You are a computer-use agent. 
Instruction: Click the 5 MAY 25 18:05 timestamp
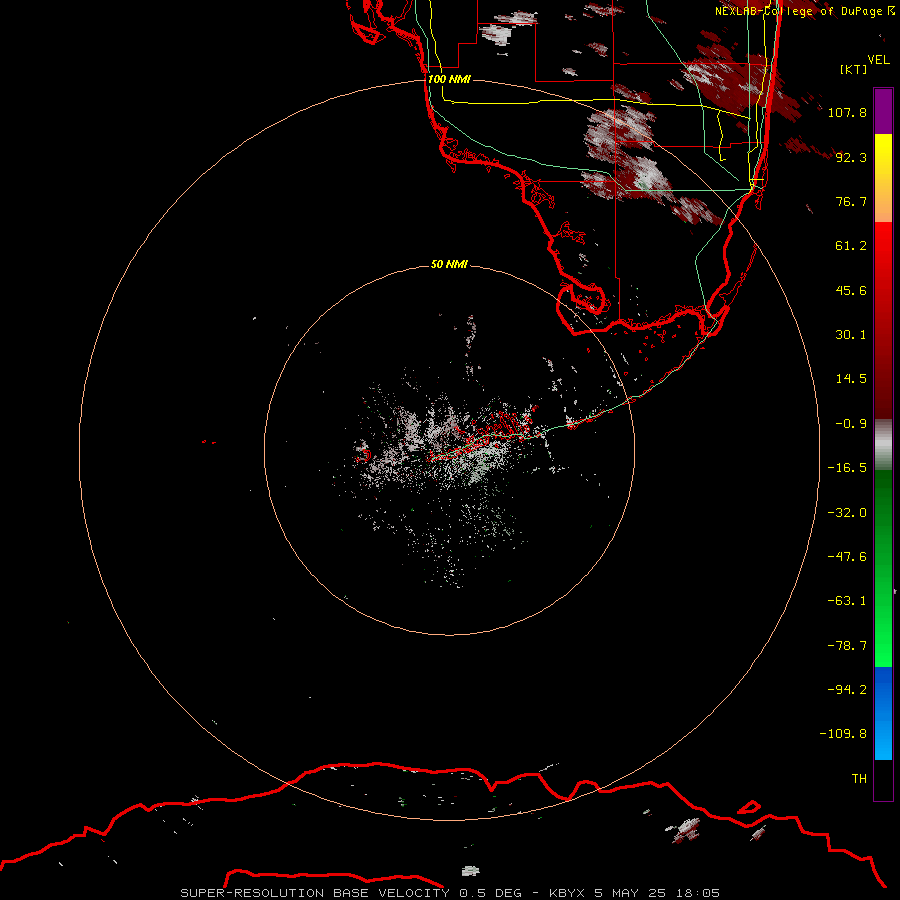pos(657,893)
